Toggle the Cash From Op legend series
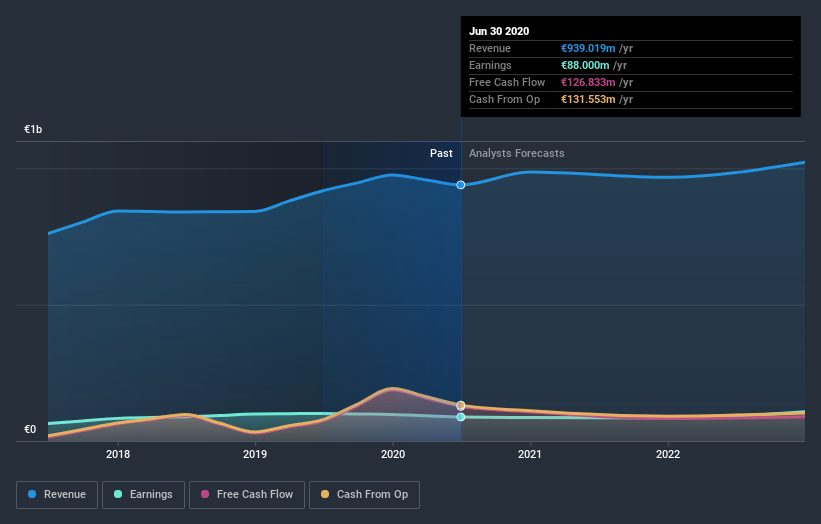Image resolution: width=821 pixels, height=524 pixels. pos(364,495)
